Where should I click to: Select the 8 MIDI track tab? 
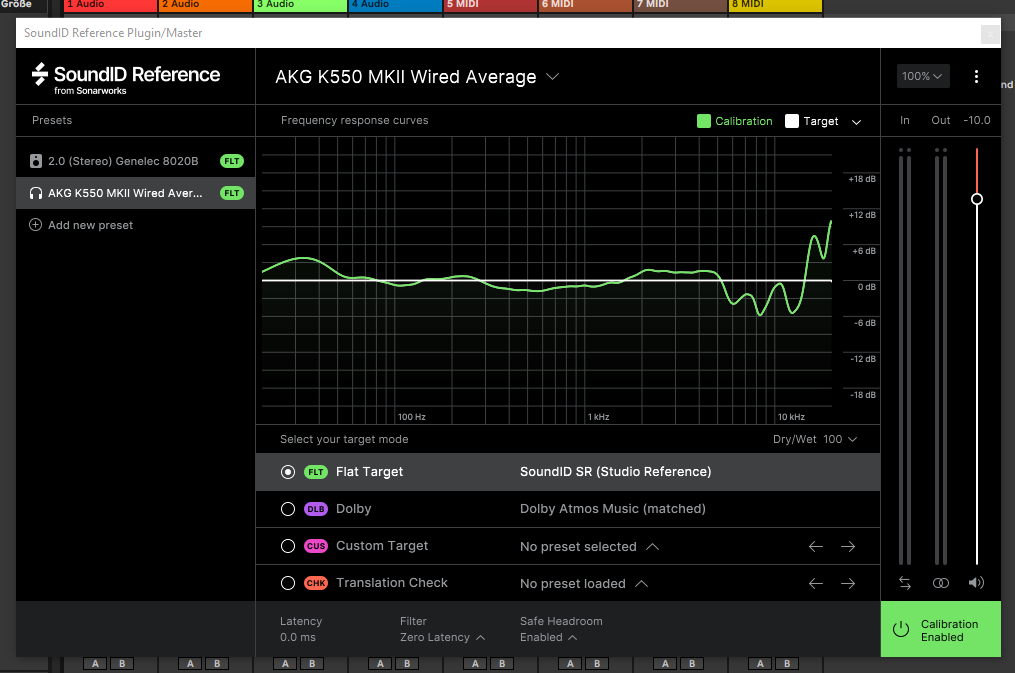click(775, 5)
